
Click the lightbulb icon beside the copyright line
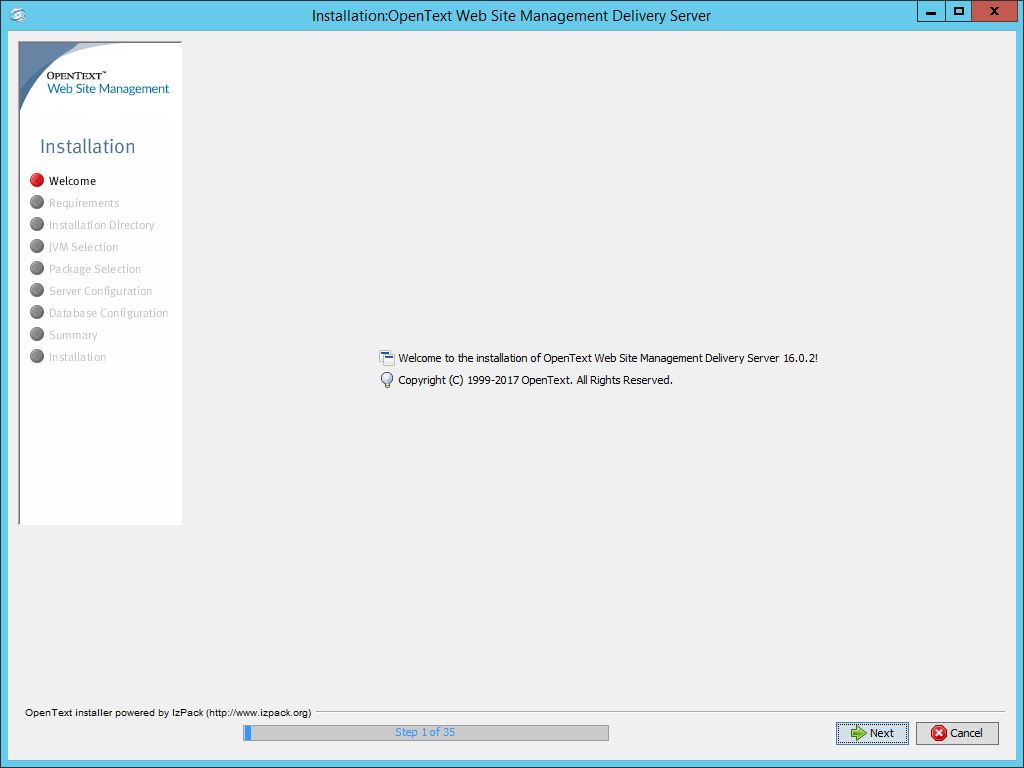[387, 379]
